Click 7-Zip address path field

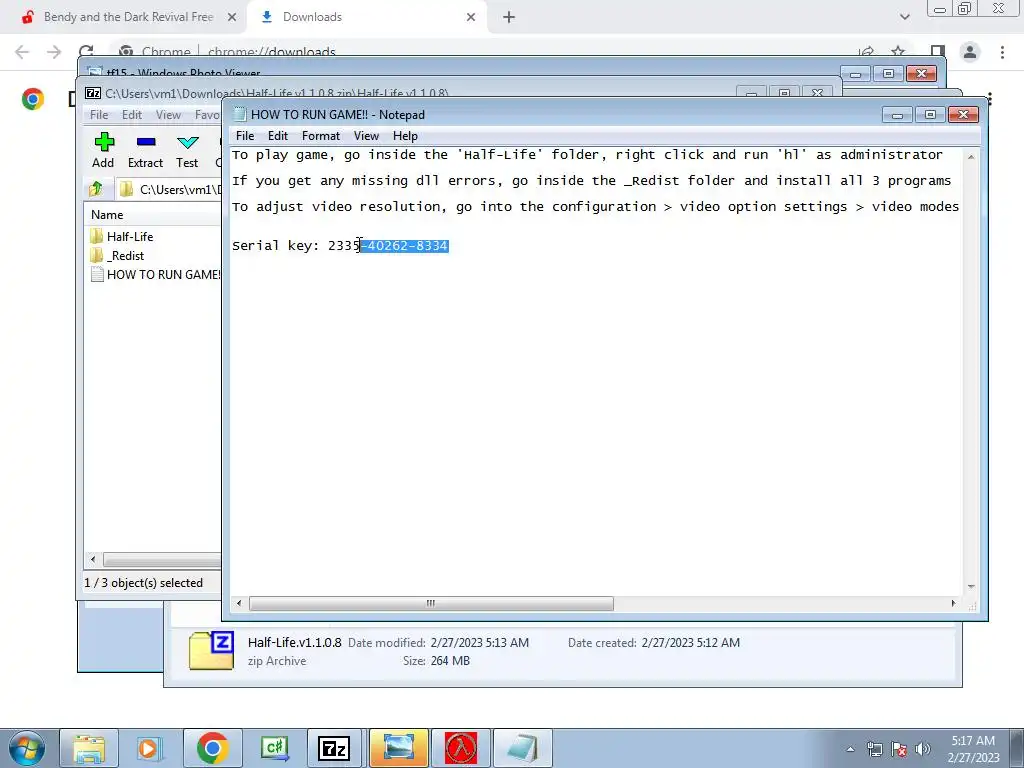(x=170, y=189)
